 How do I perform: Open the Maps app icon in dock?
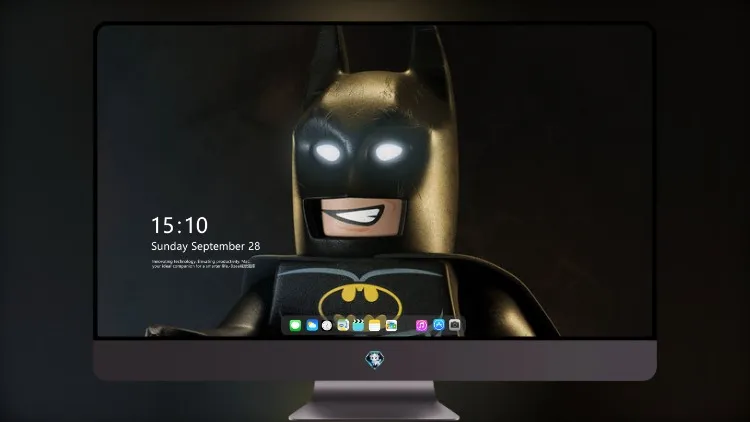[343, 326]
